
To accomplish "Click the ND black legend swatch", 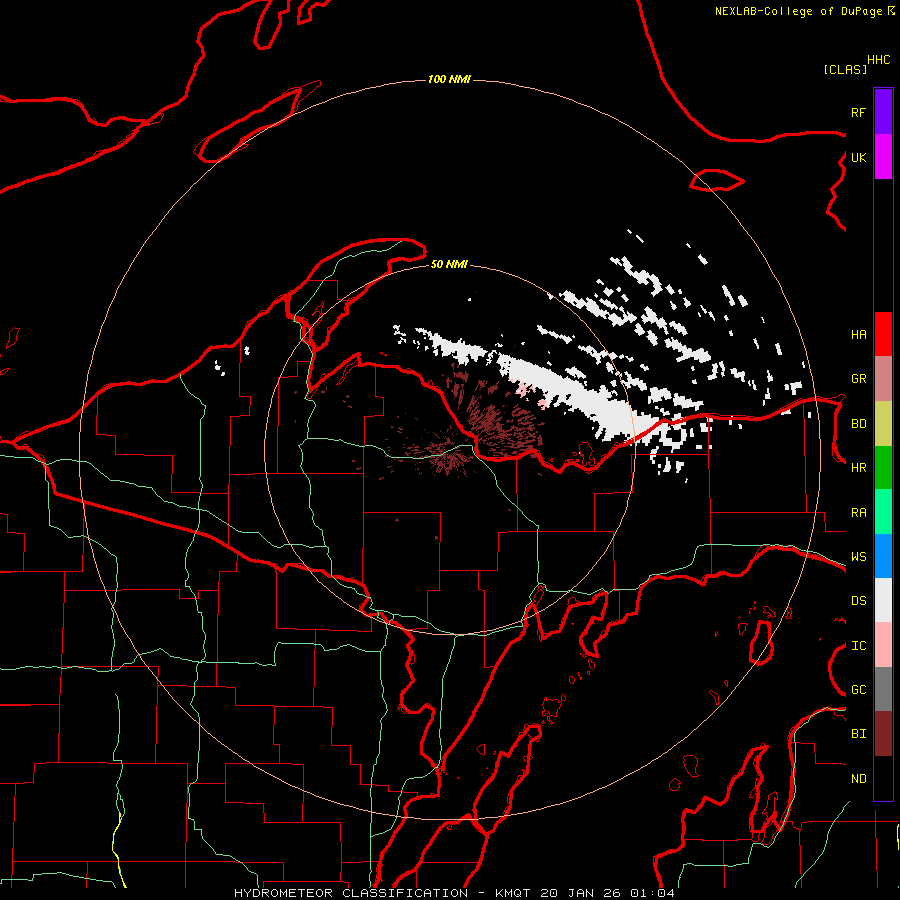I will click(x=883, y=778).
